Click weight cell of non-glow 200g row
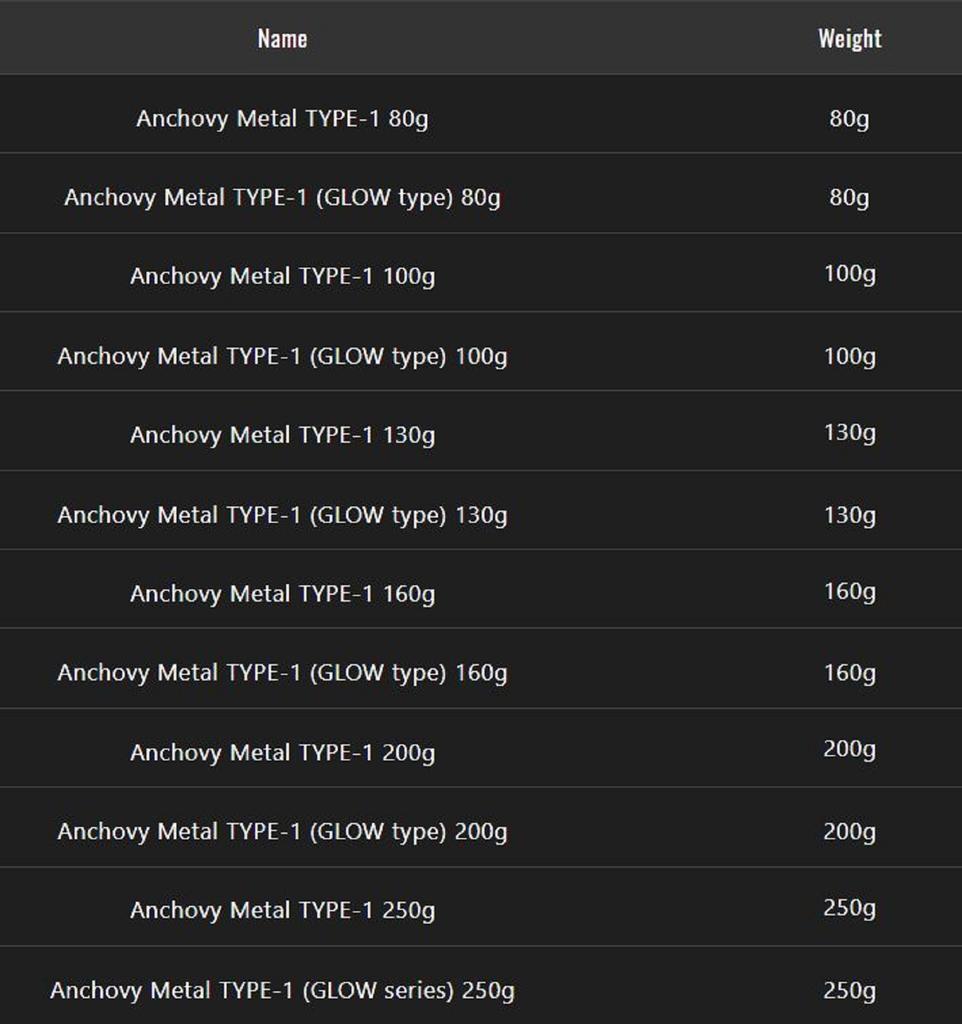Image resolution: width=962 pixels, height=1024 pixels. click(849, 750)
